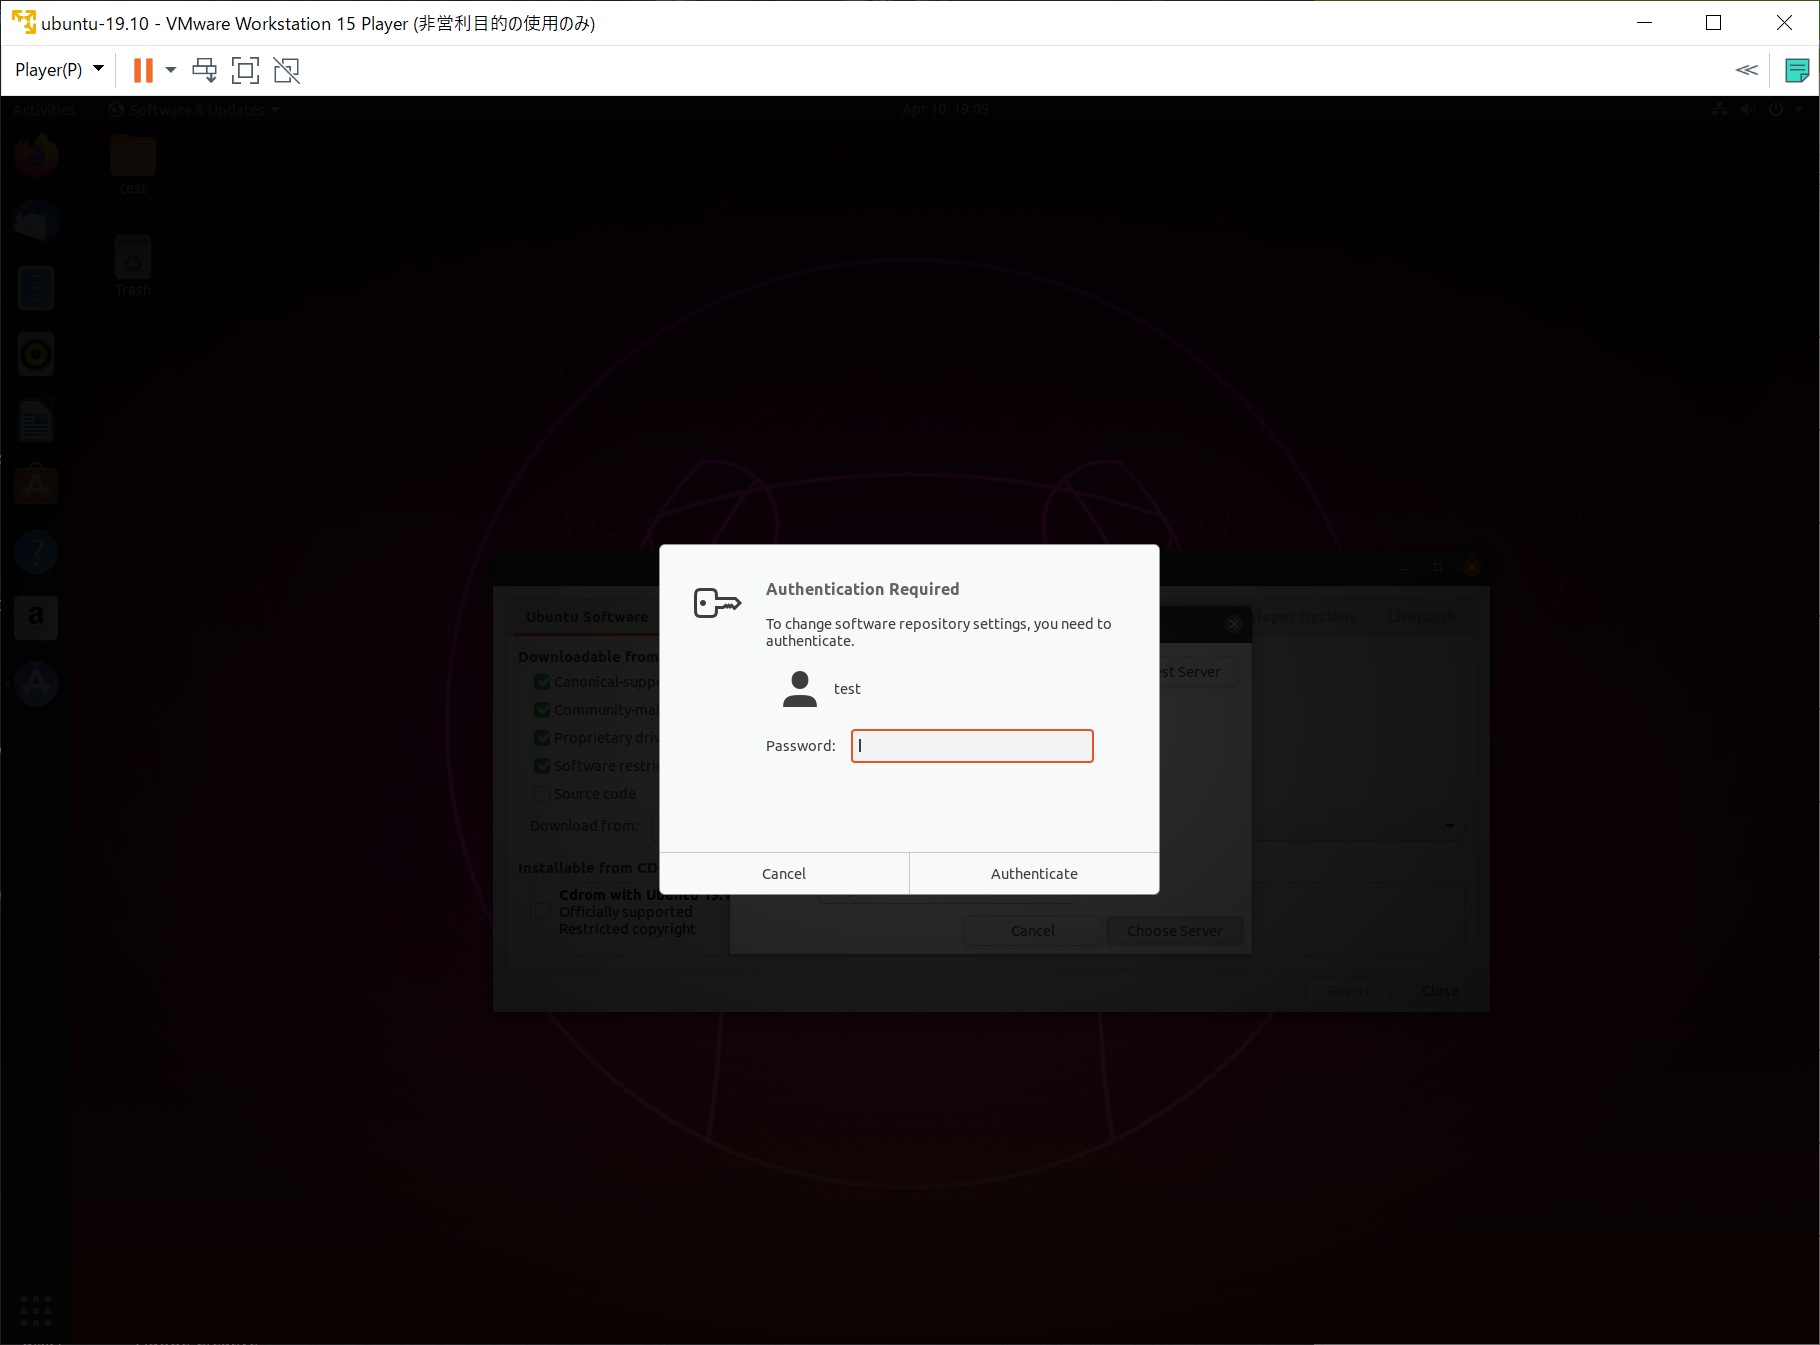Toggle VMware Unity mode icon
This screenshot has height=1345, width=1820.
(x=287, y=70)
